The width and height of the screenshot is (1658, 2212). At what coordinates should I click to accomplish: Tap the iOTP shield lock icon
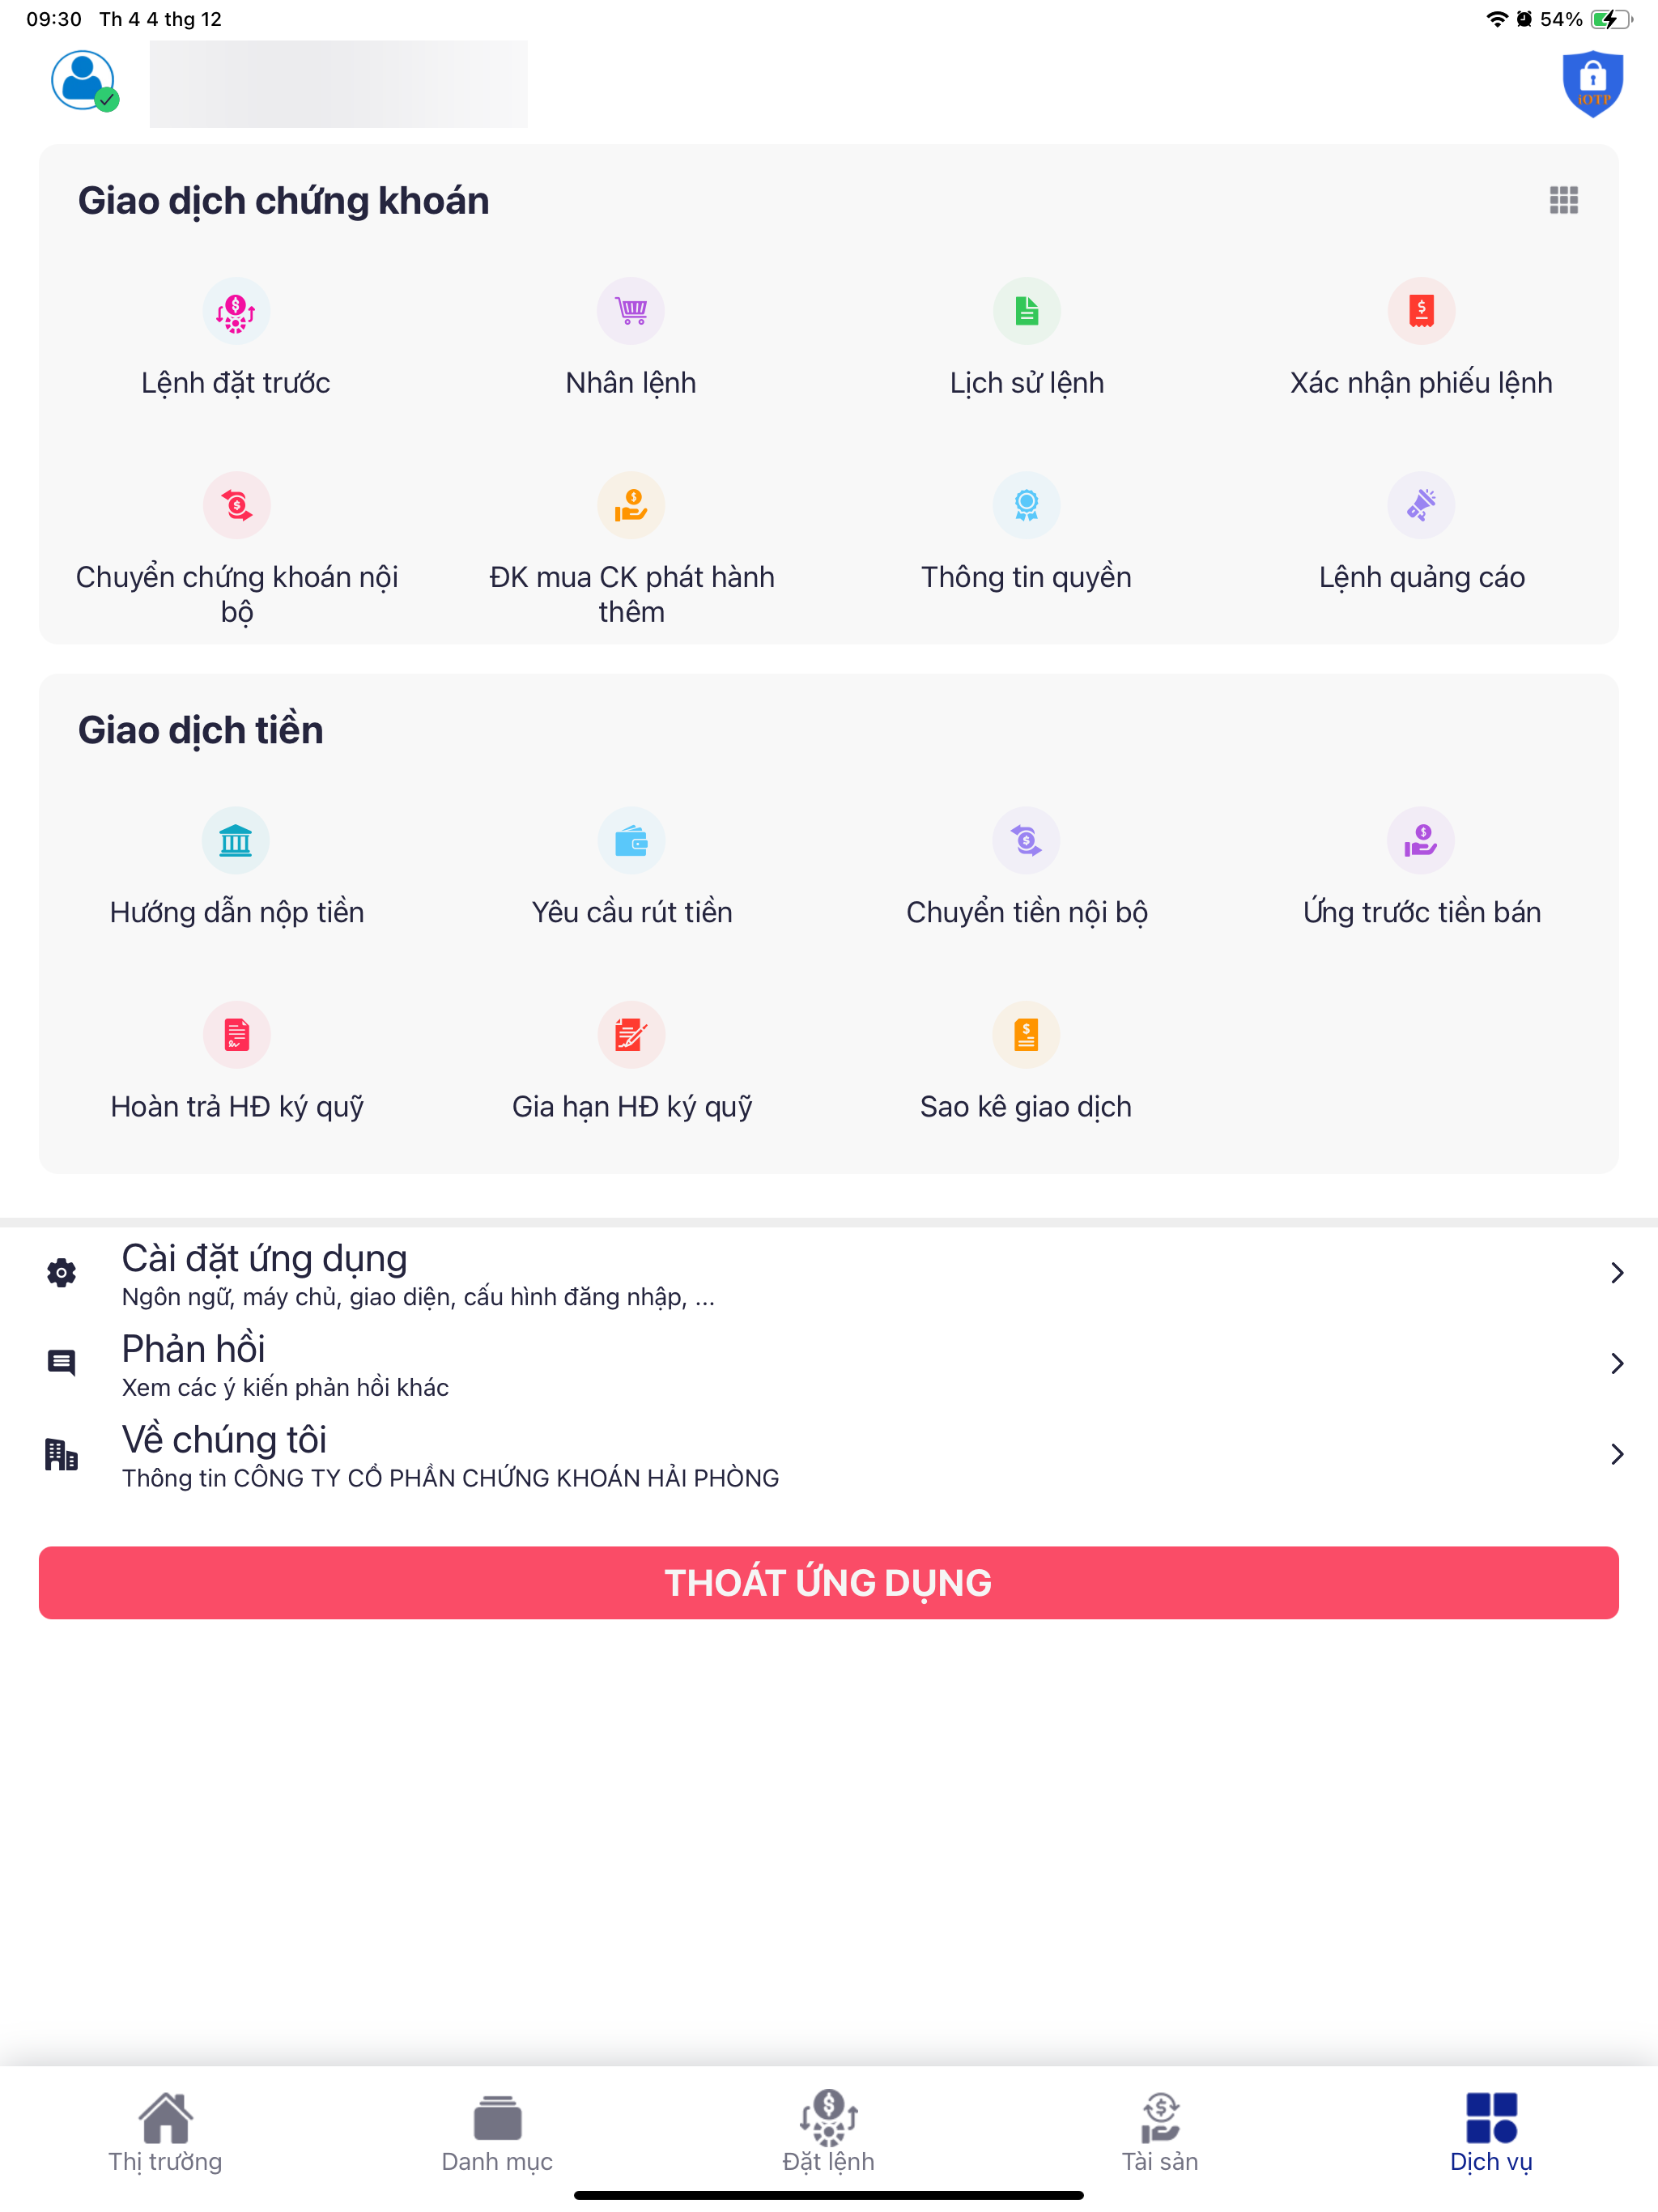click(x=1592, y=83)
